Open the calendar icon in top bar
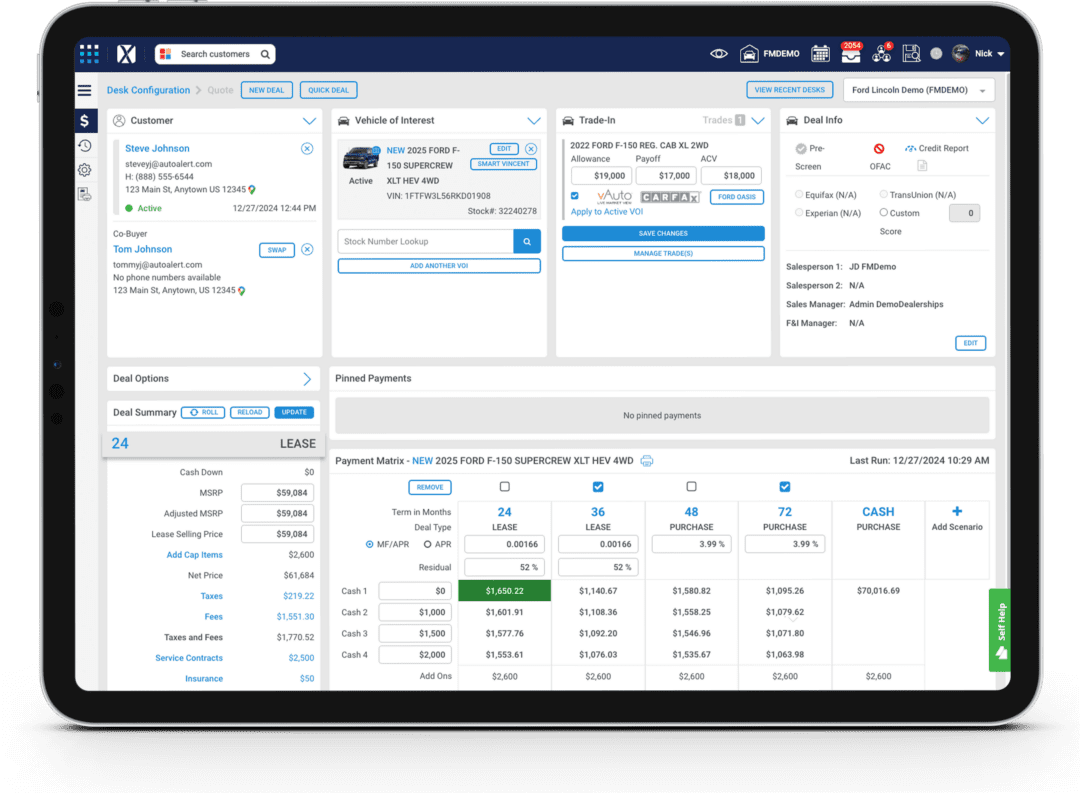 [821, 53]
